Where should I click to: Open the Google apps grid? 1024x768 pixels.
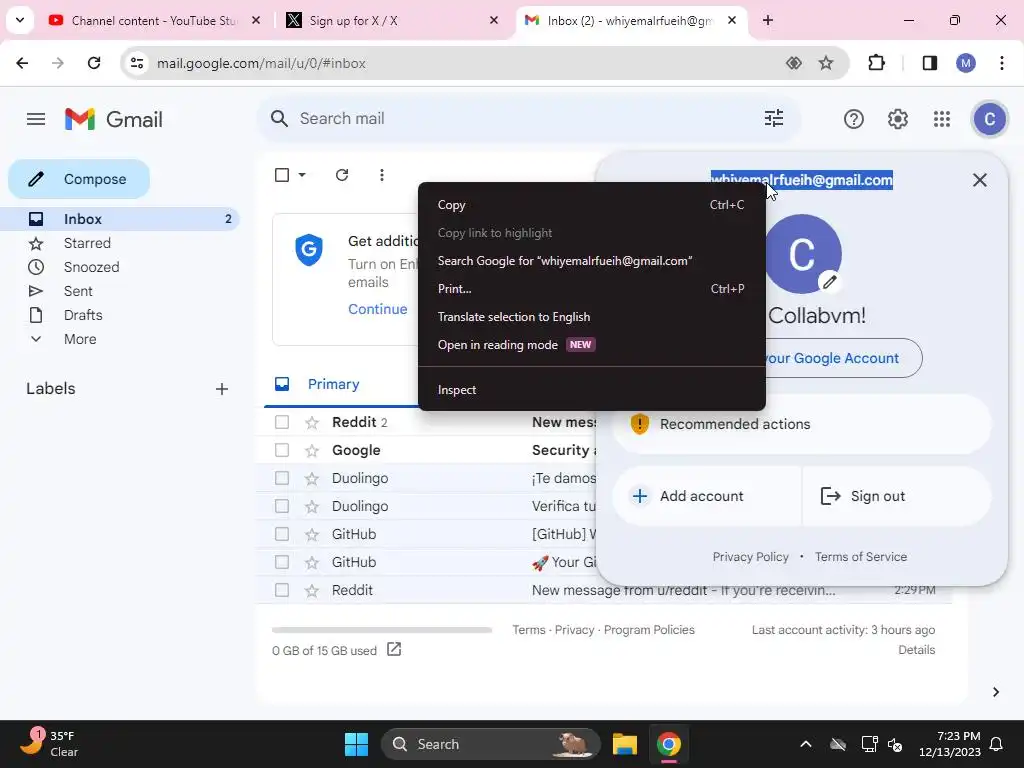click(x=942, y=119)
